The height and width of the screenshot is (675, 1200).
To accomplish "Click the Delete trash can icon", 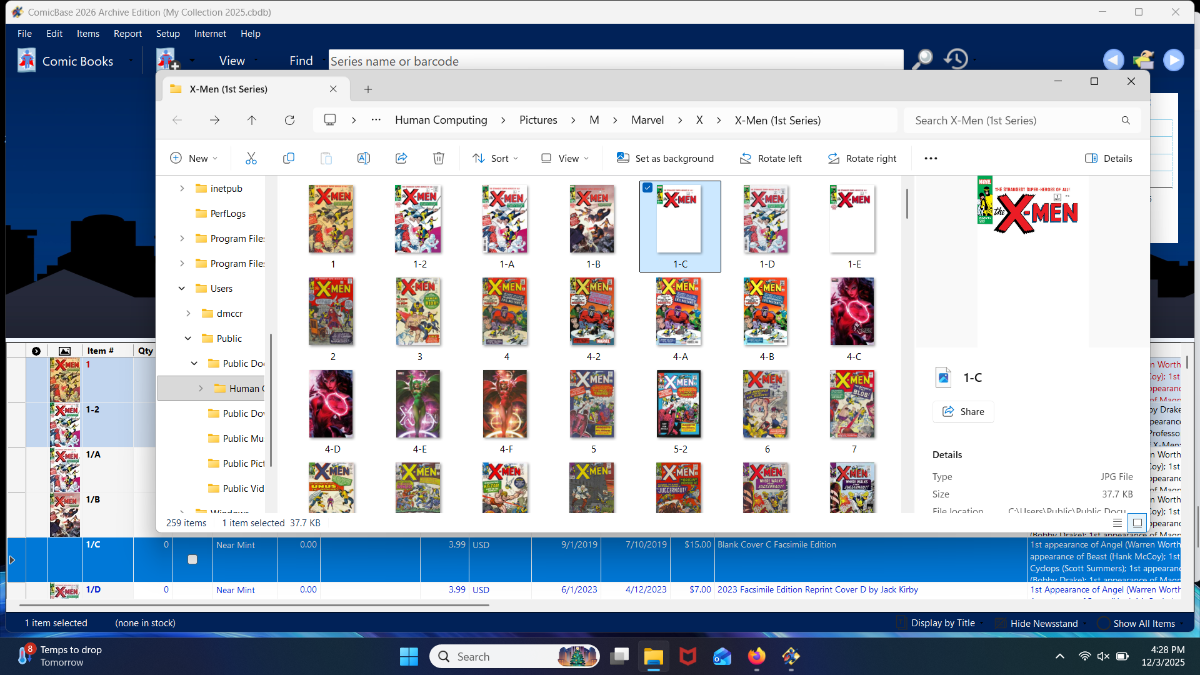I will coord(438,158).
